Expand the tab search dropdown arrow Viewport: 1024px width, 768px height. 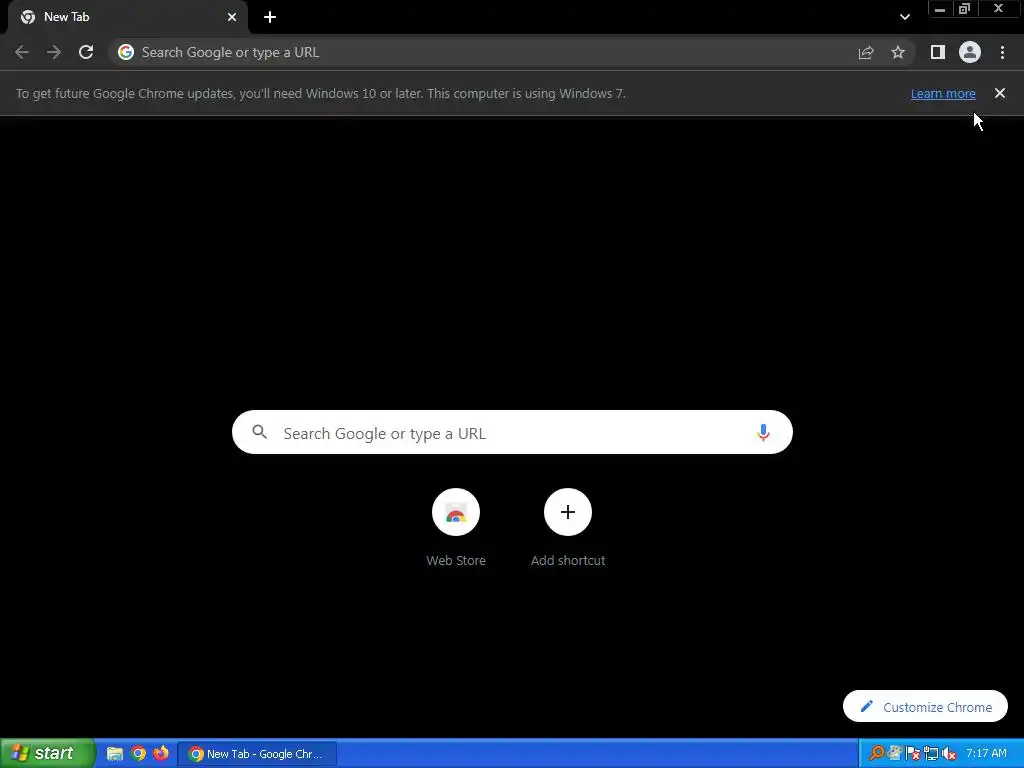tap(904, 17)
